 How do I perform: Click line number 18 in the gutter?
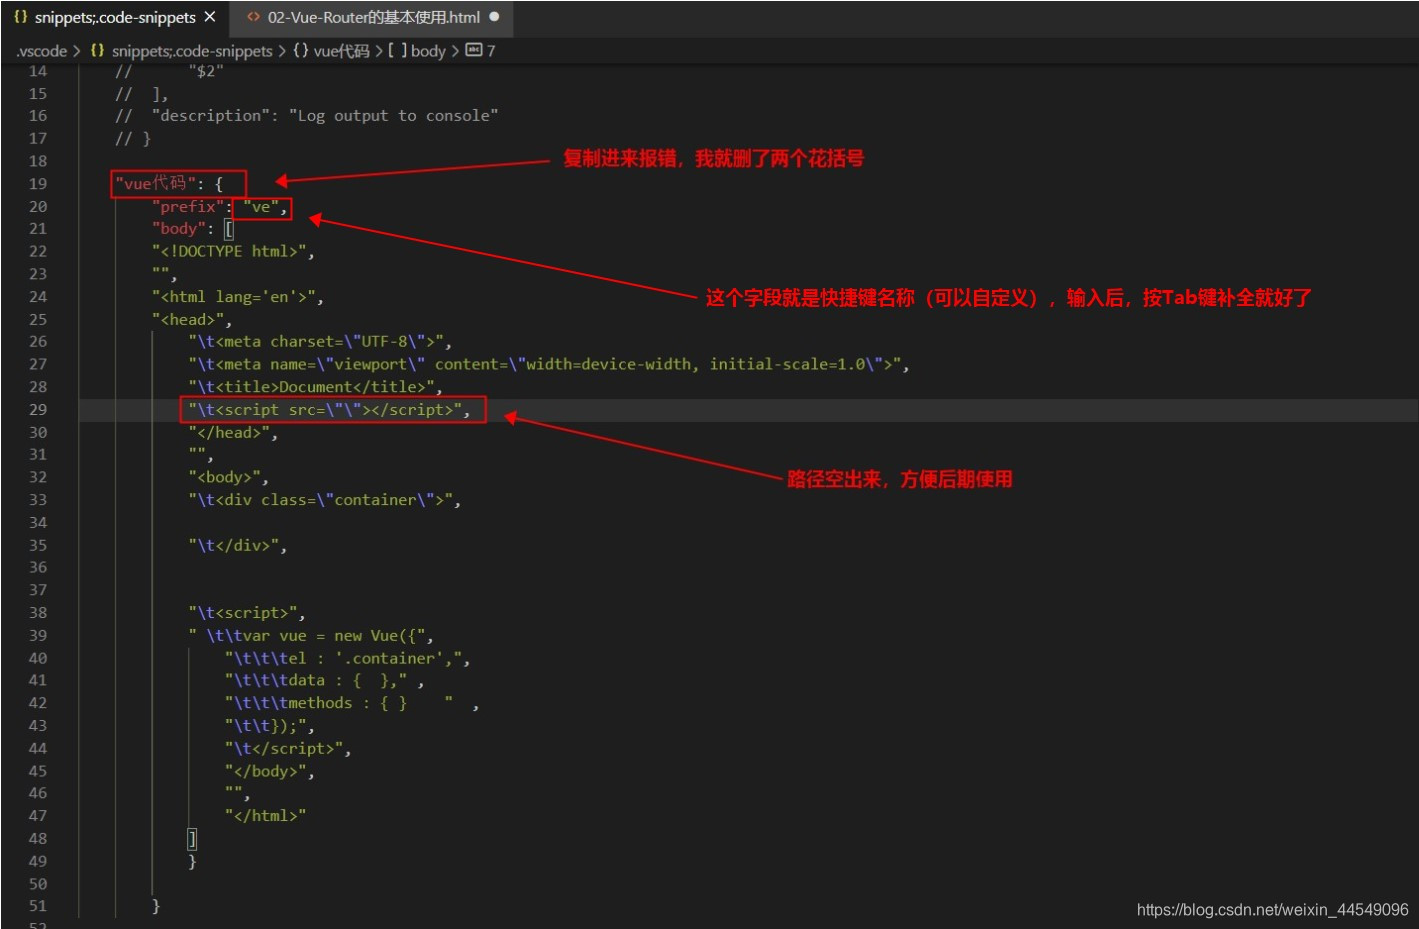click(x=38, y=161)
